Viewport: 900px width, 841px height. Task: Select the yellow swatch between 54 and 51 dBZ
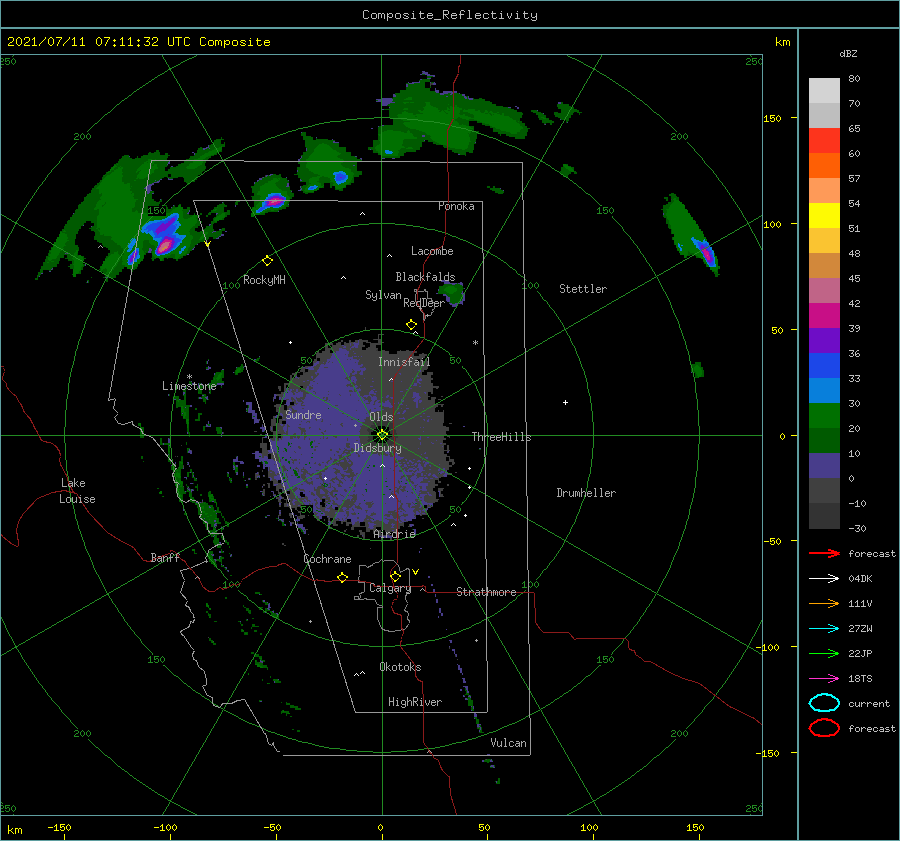(x=824, y=216)
